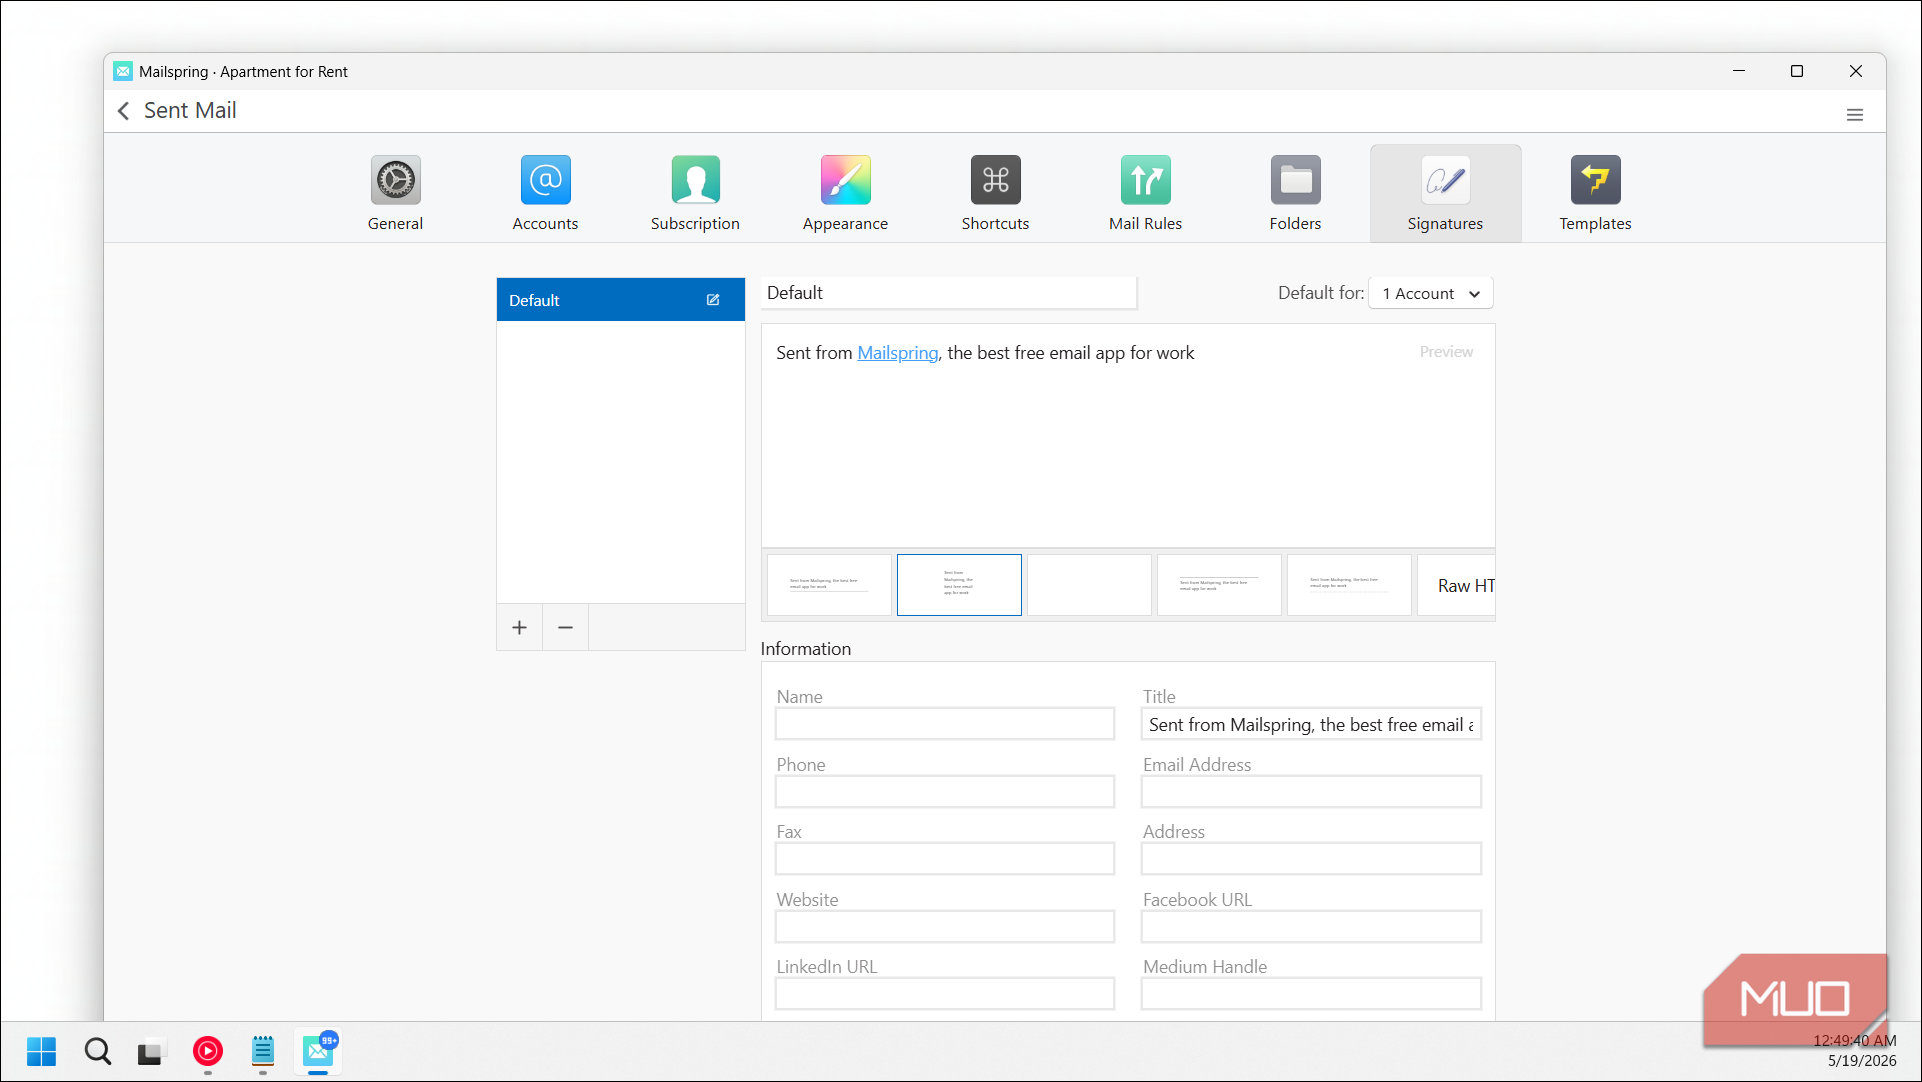Click the Mailspring icon in taskbar
Screen dimensions: 1922x1082
(x=318, y=1051)
